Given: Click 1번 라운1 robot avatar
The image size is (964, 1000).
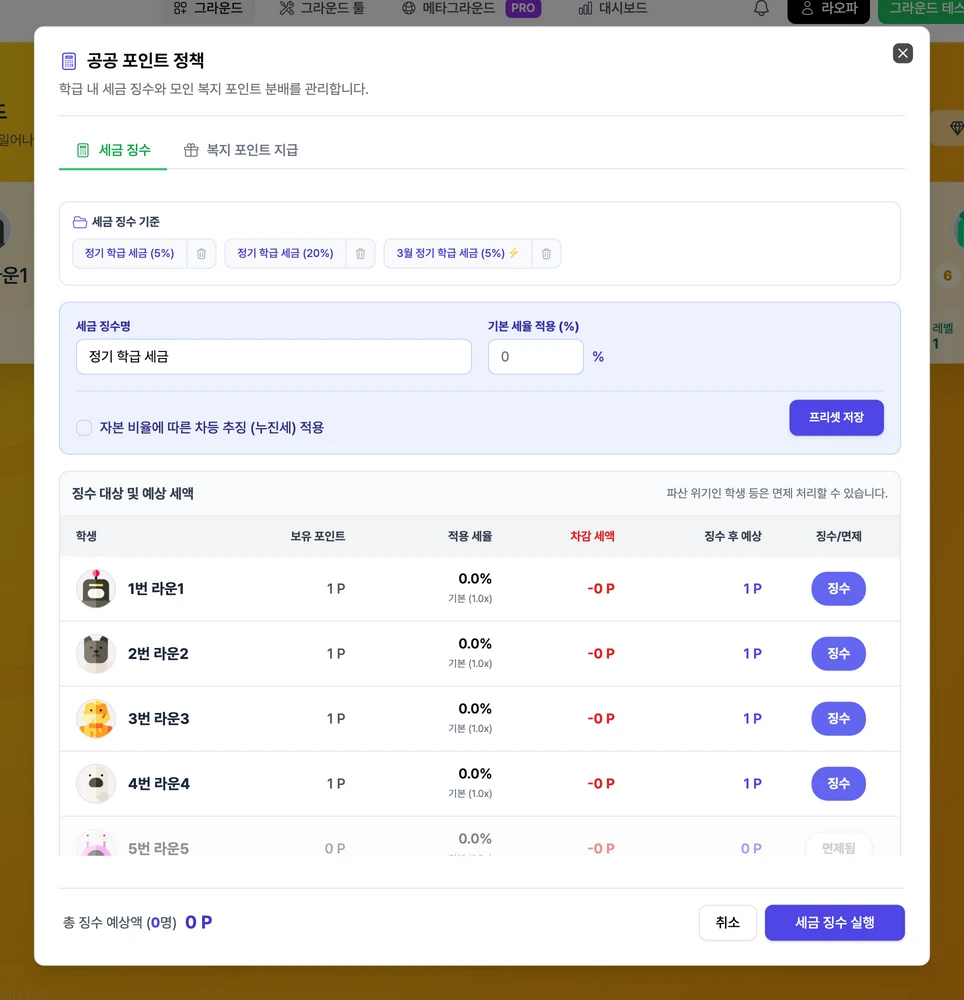Looking at the screenshot, I should pos(96,589).
